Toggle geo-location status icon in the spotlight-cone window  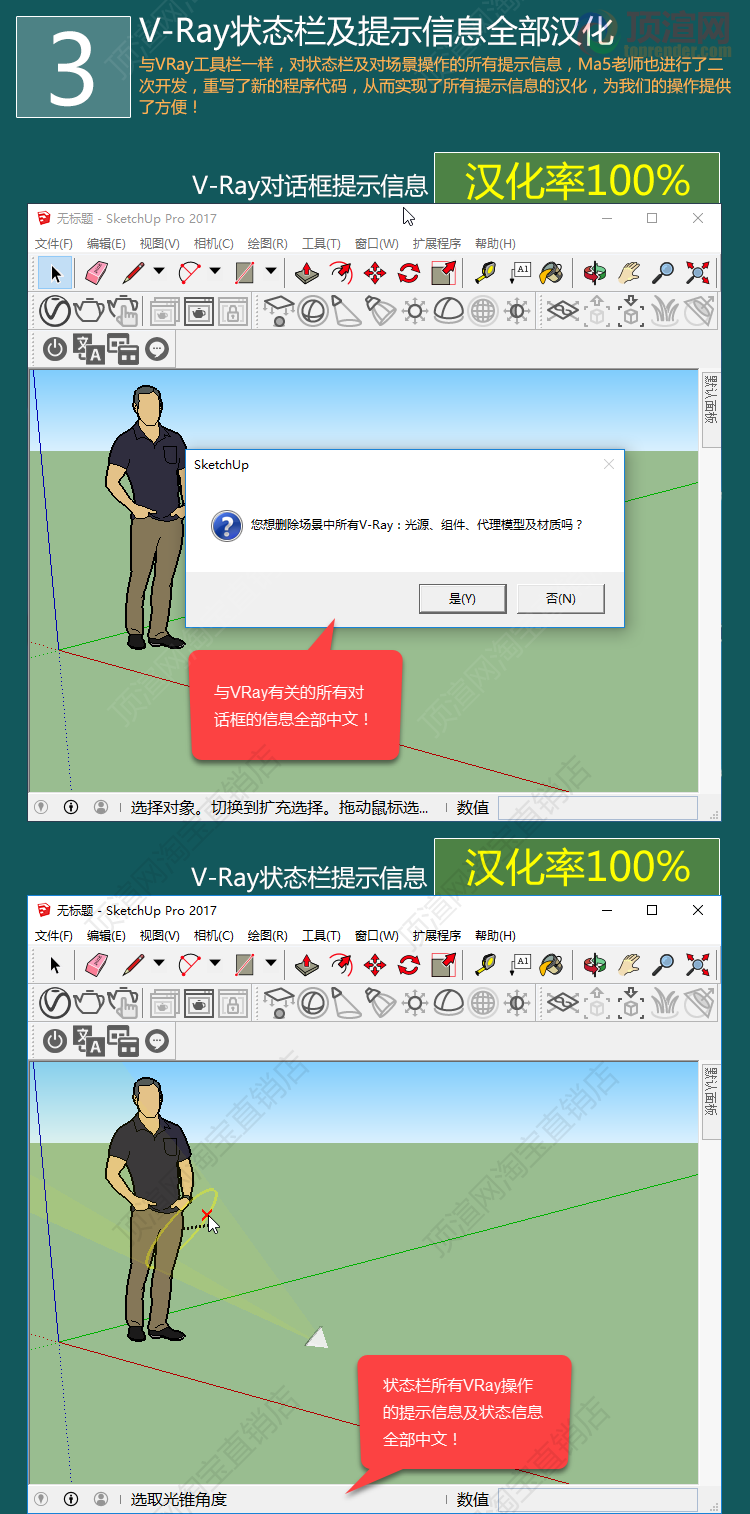41,1499
